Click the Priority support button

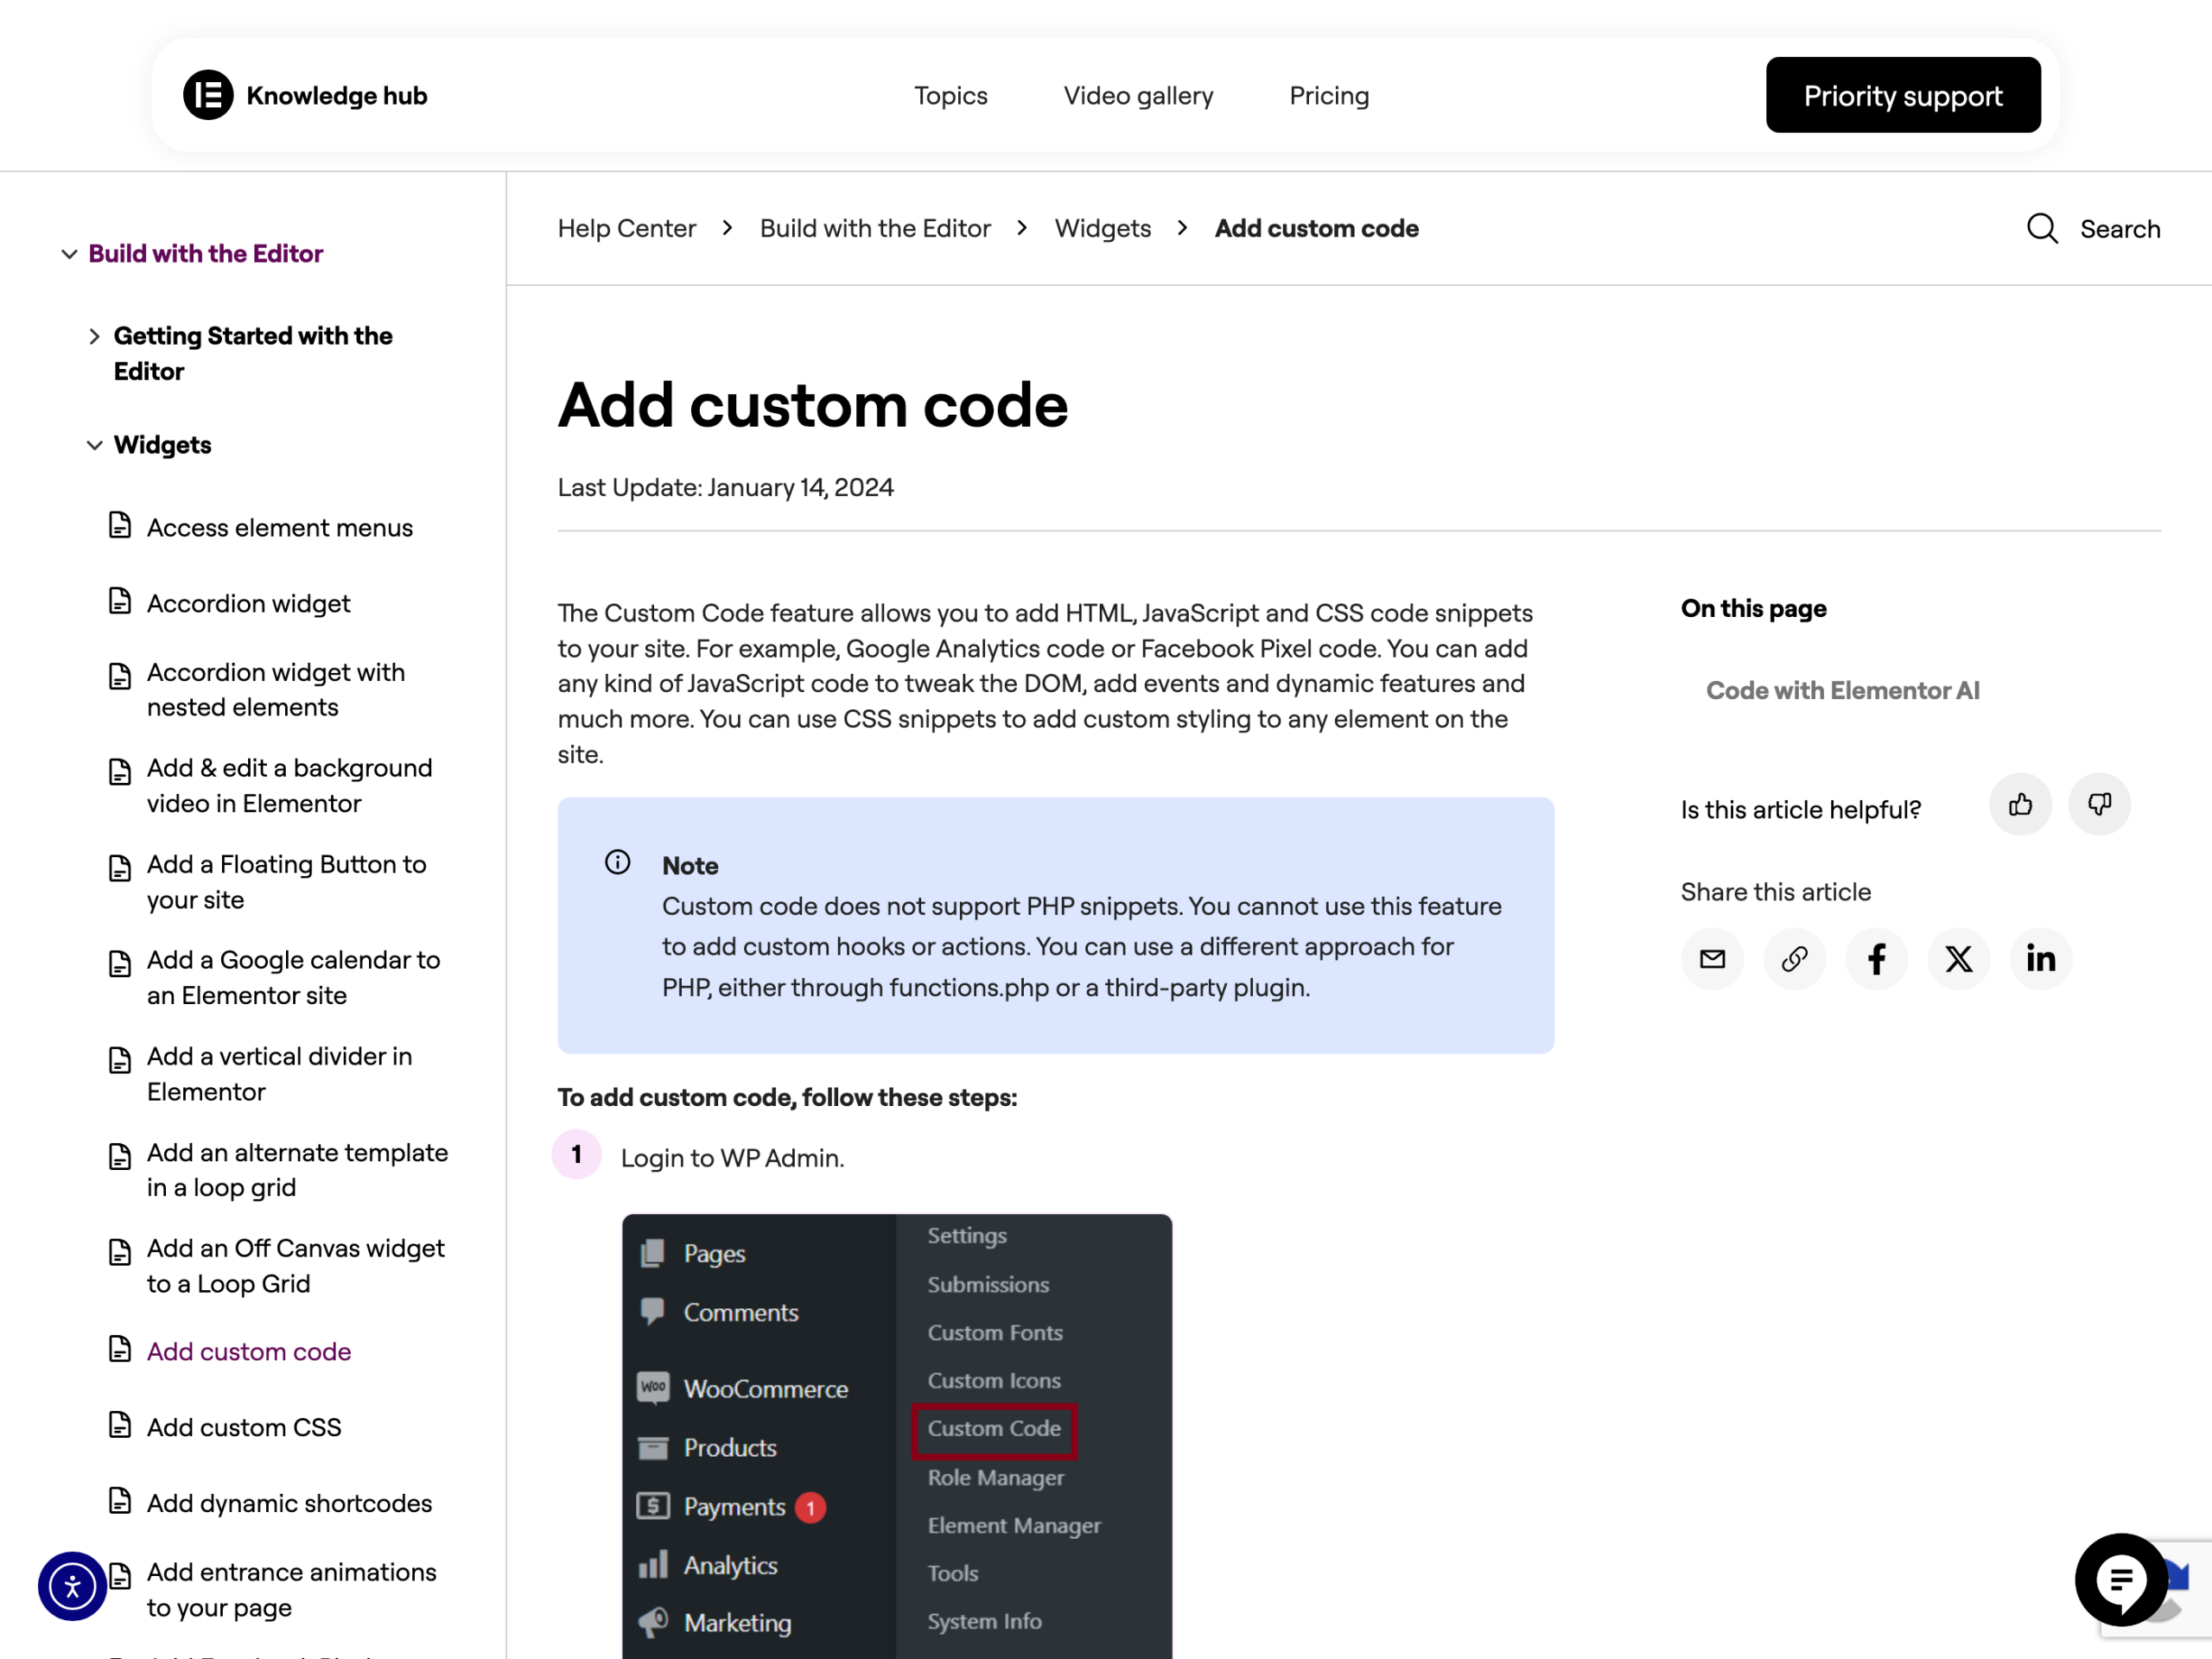1903,95
